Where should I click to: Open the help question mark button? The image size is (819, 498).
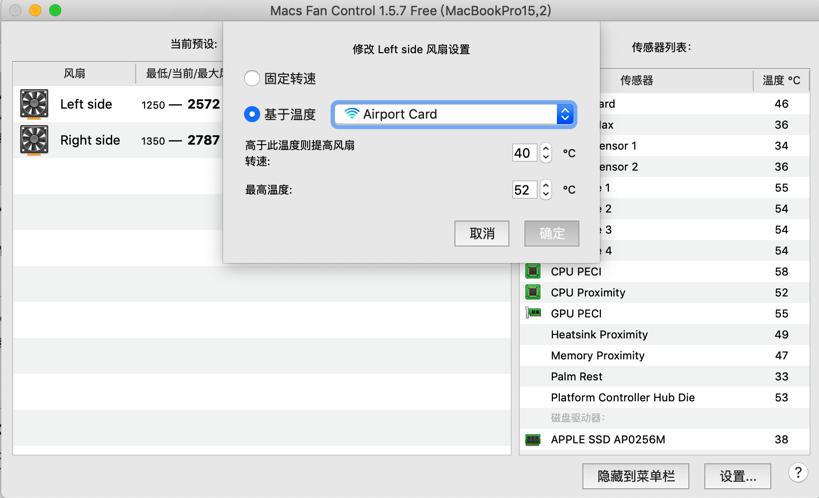(x=798, y=472)
